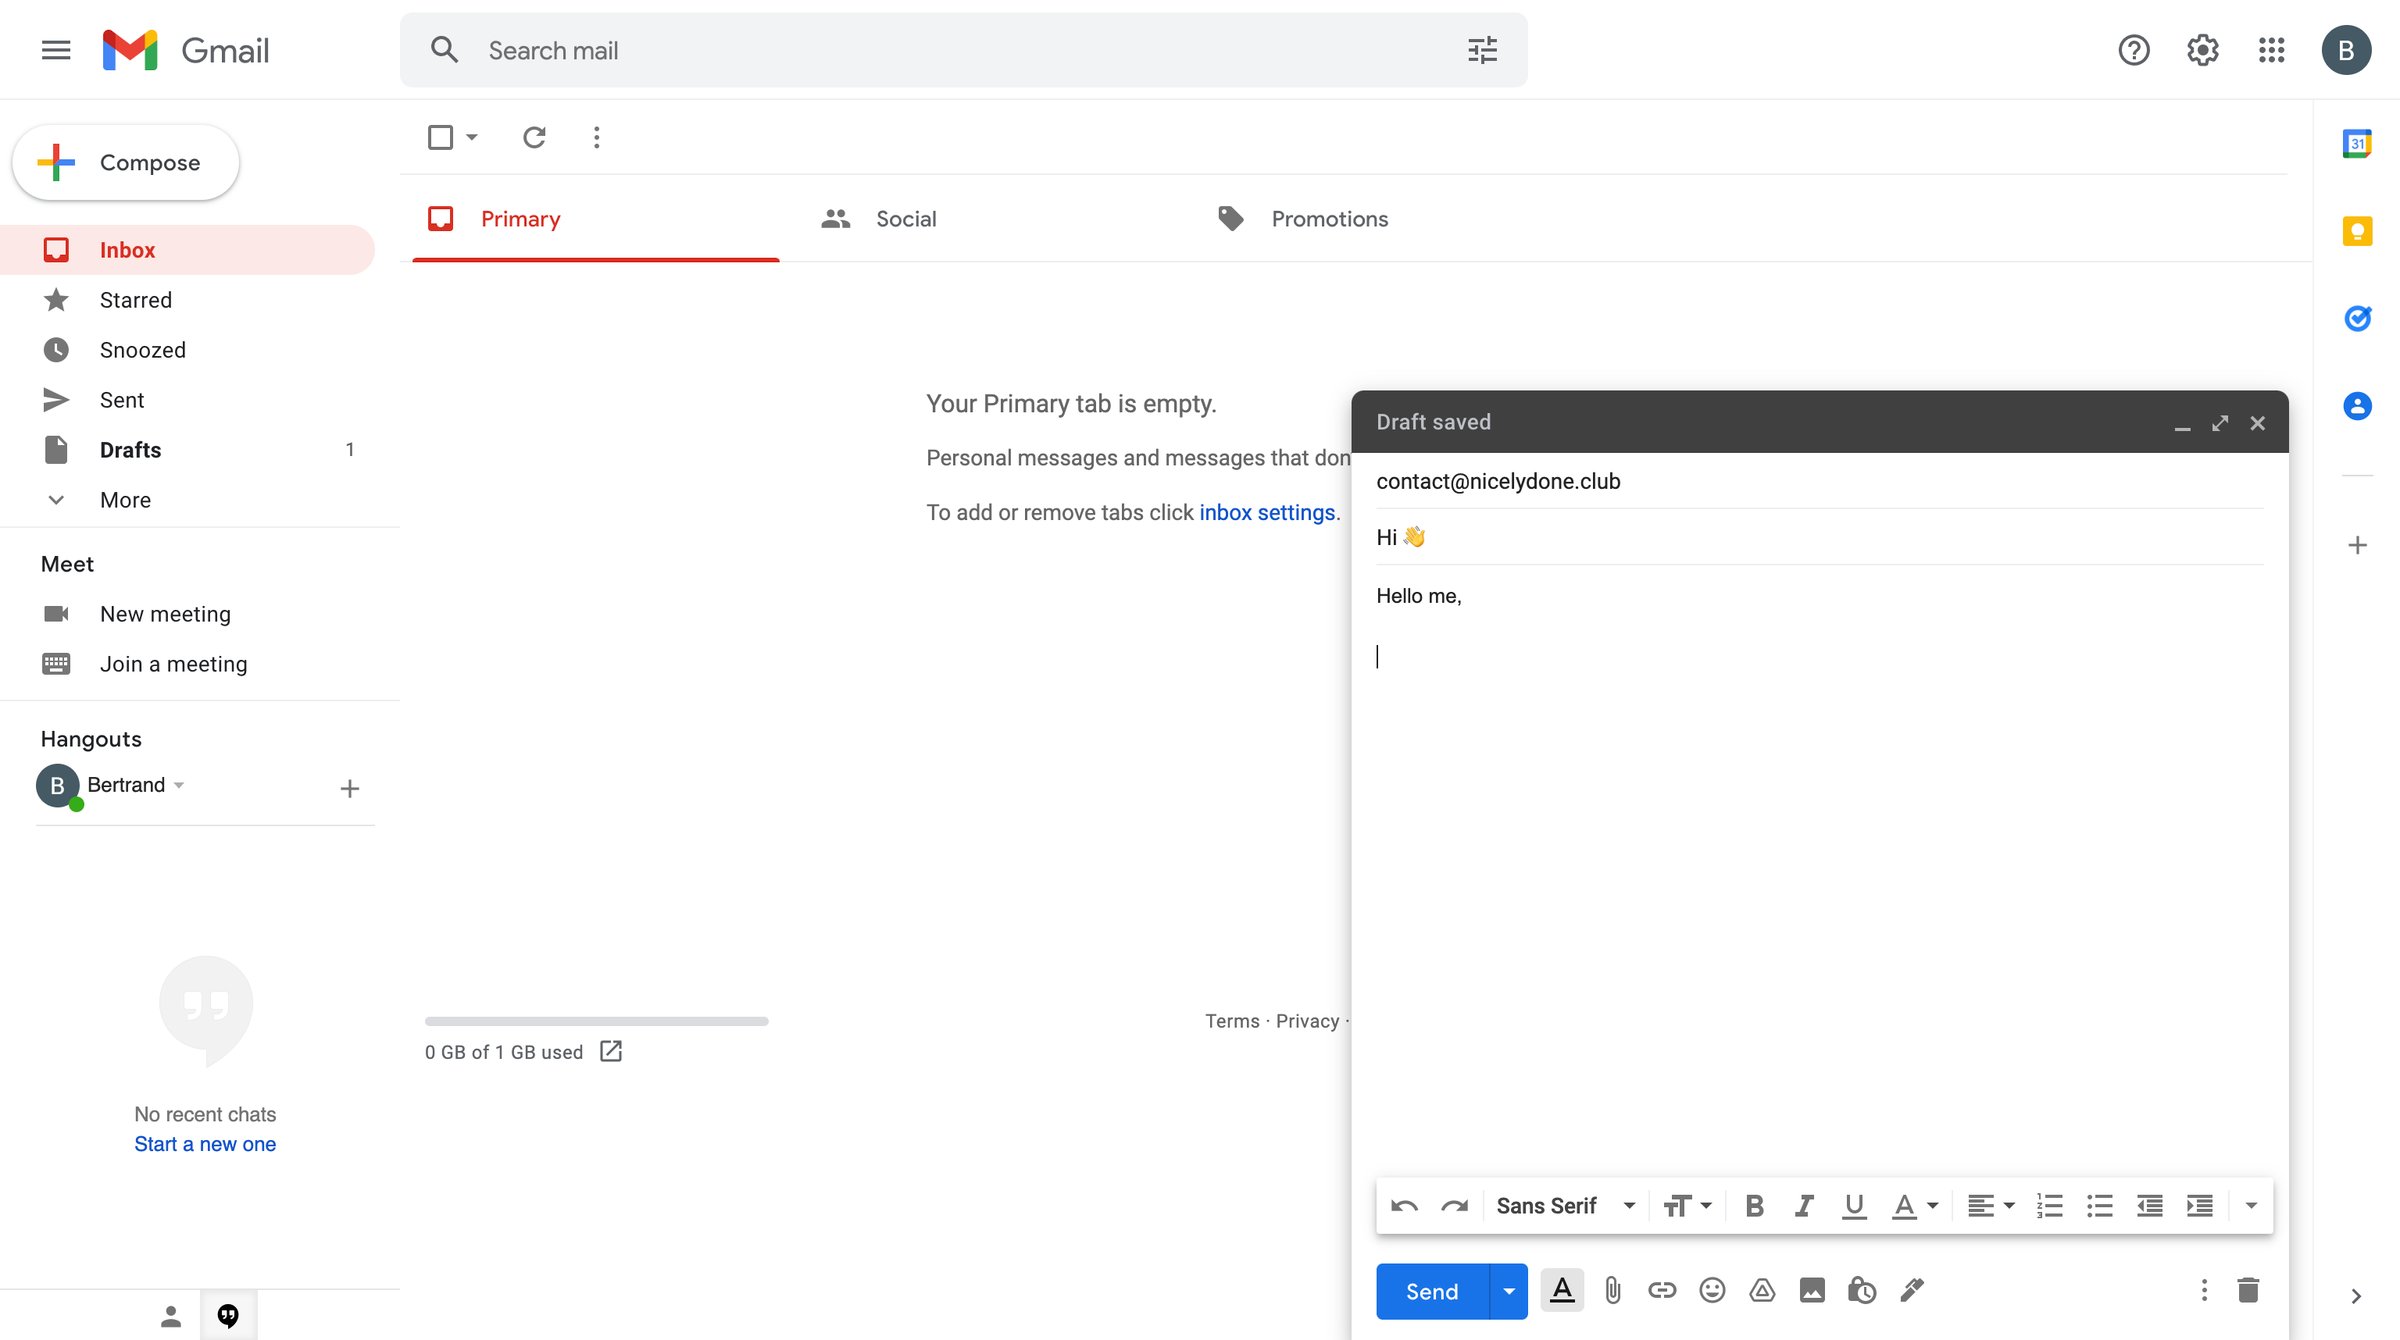2400x1340 pixels.
Task: Open the align dropdown
Action: point(1991,1206)
